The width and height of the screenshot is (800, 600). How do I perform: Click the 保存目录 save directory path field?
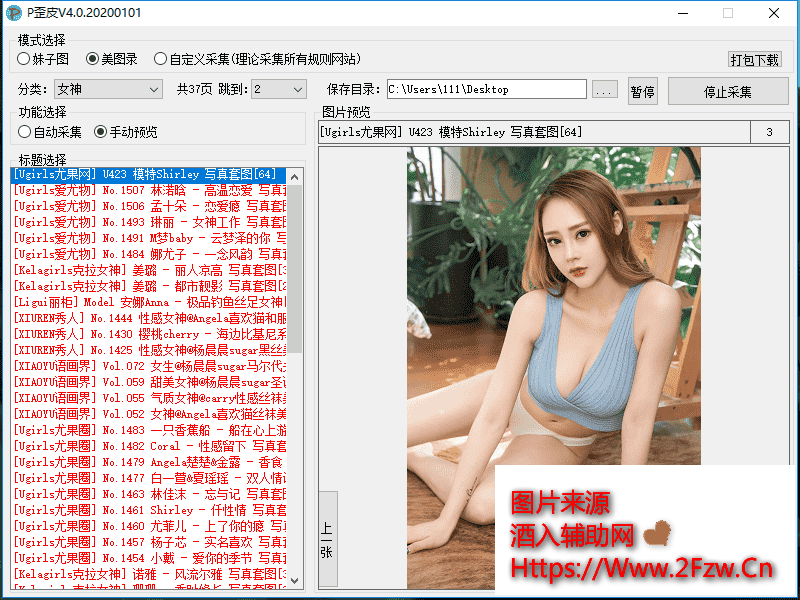coord(487,89)
